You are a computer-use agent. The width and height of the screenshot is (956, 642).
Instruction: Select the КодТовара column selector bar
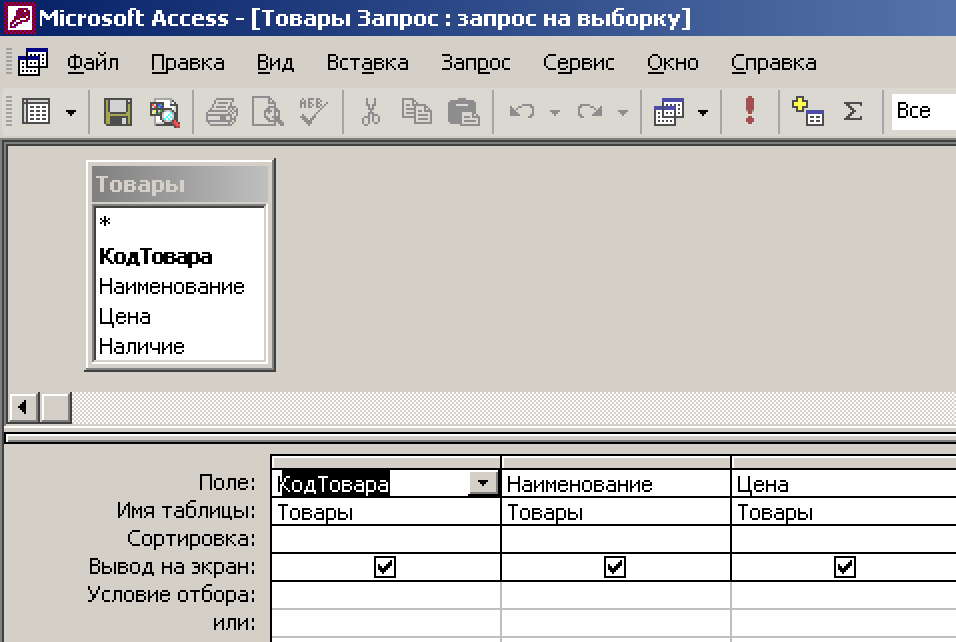pyautogui.click(x=386, y=462)
